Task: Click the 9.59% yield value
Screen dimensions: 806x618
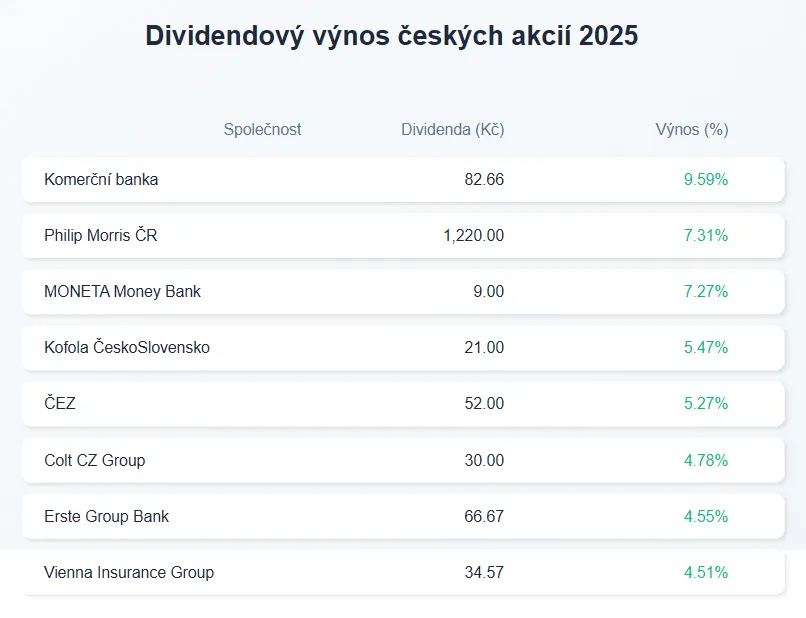Action: [705, 180]
